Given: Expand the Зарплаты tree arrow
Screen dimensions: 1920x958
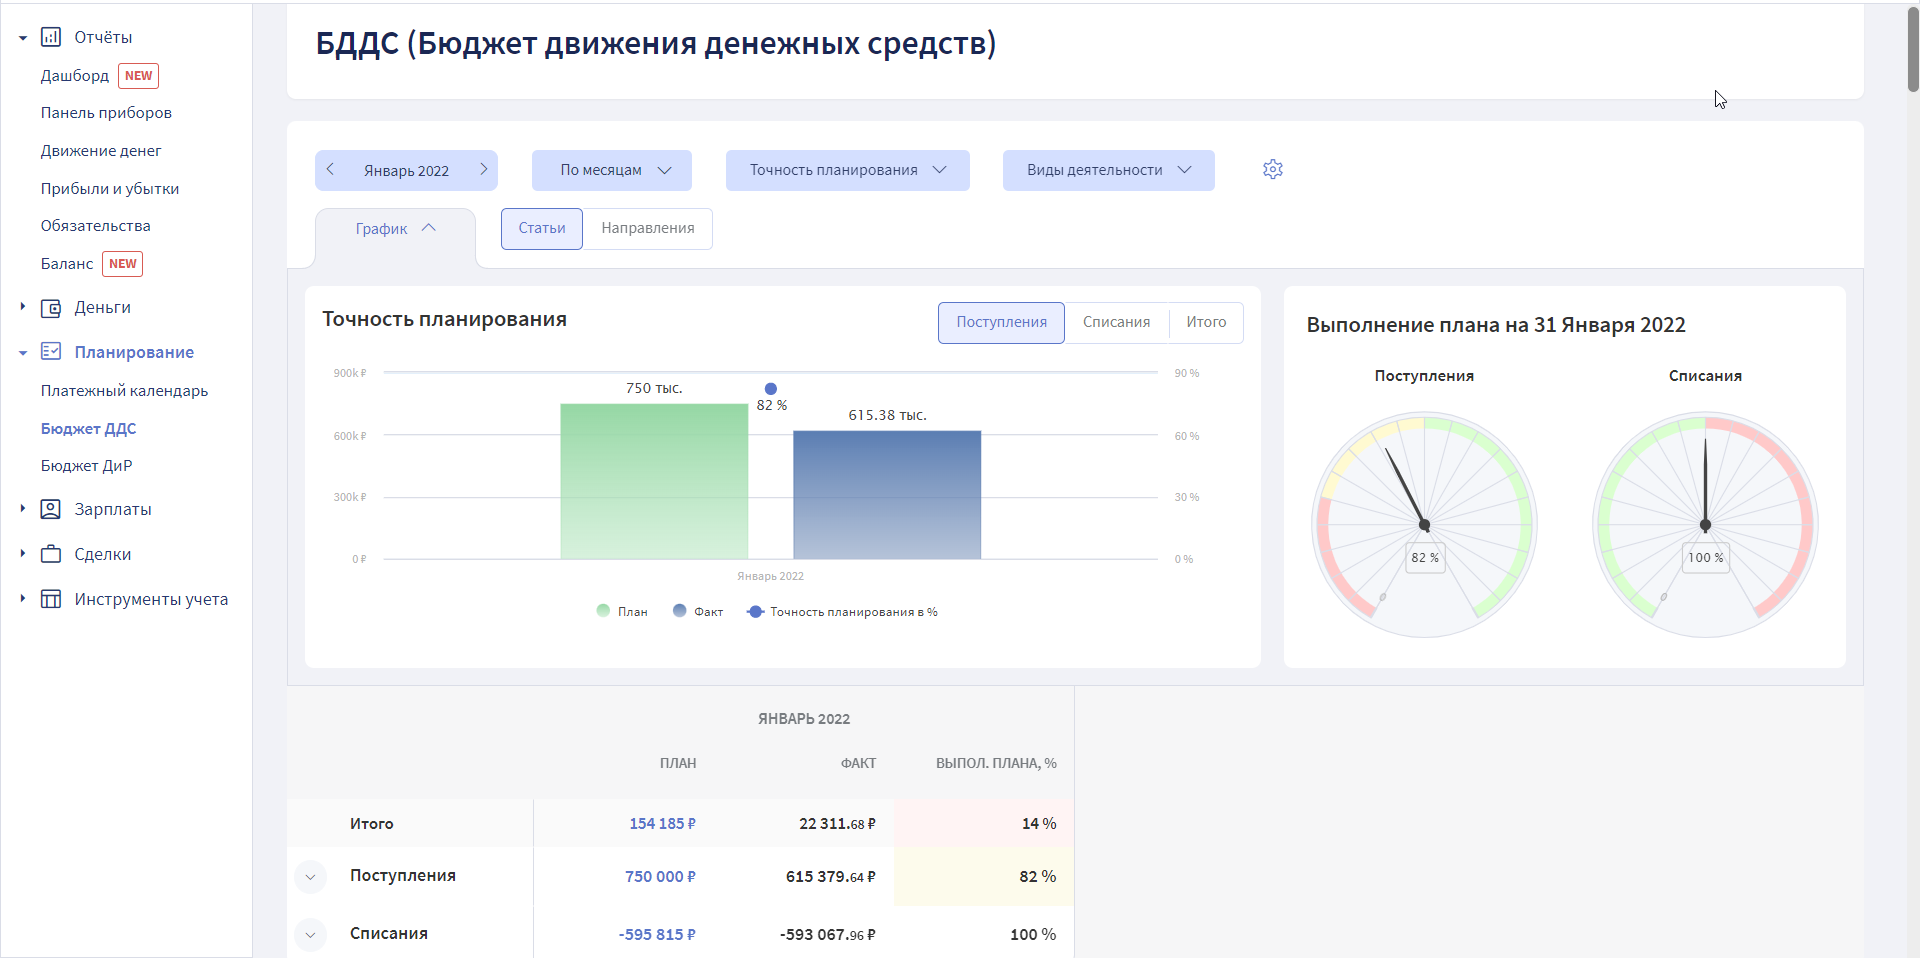Looking at the screenshot, I should click(23, 509).
